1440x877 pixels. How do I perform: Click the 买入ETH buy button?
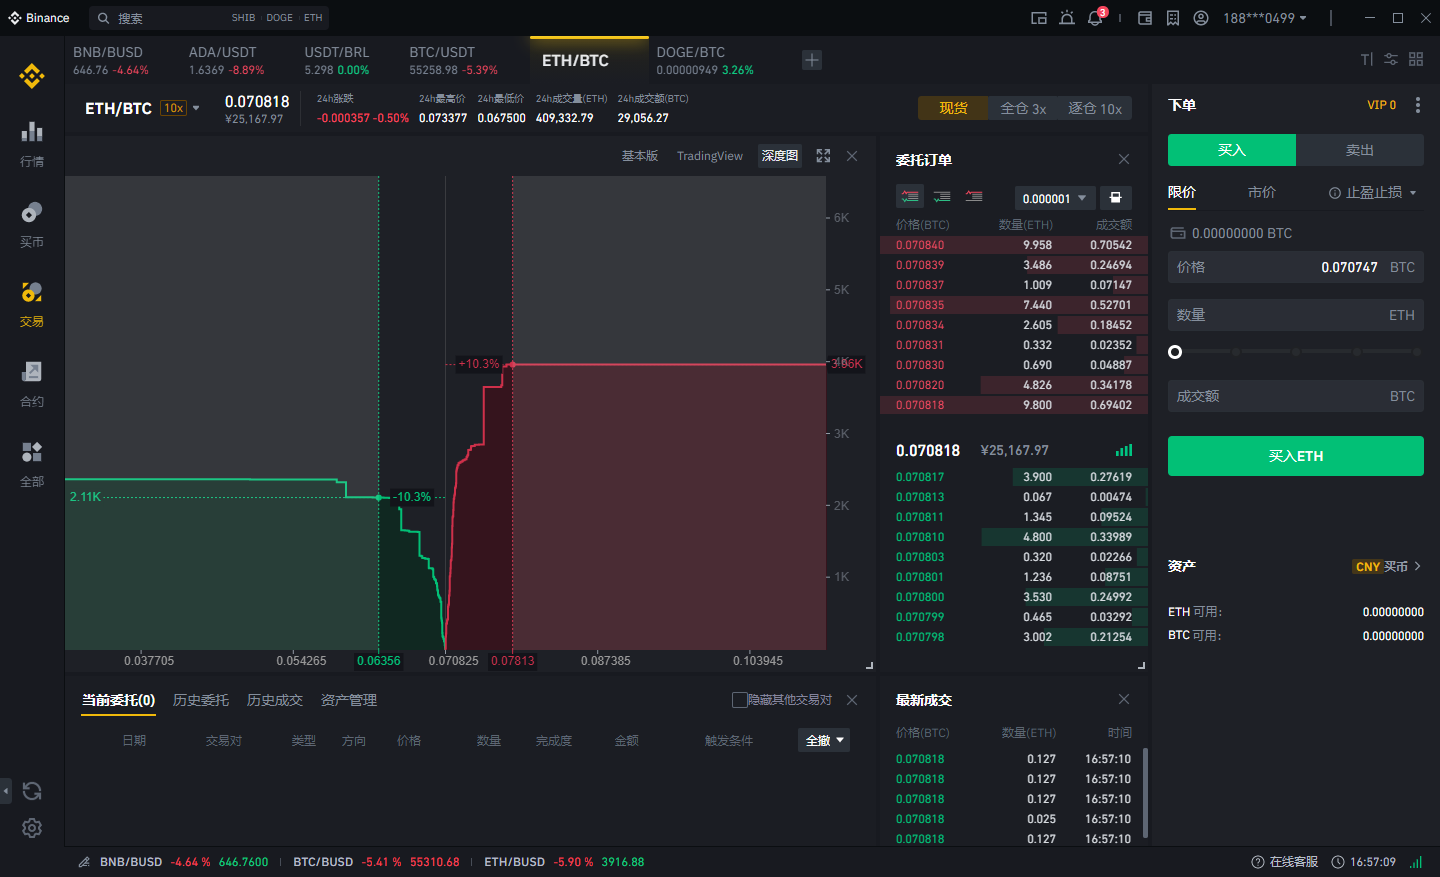tap(1296, 456)
